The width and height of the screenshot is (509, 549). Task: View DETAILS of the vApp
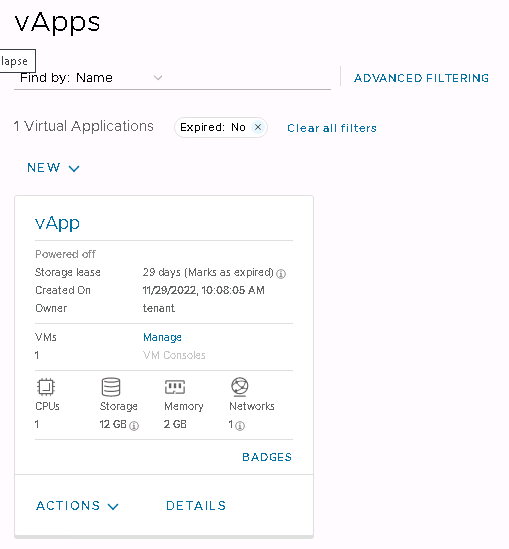196,506
